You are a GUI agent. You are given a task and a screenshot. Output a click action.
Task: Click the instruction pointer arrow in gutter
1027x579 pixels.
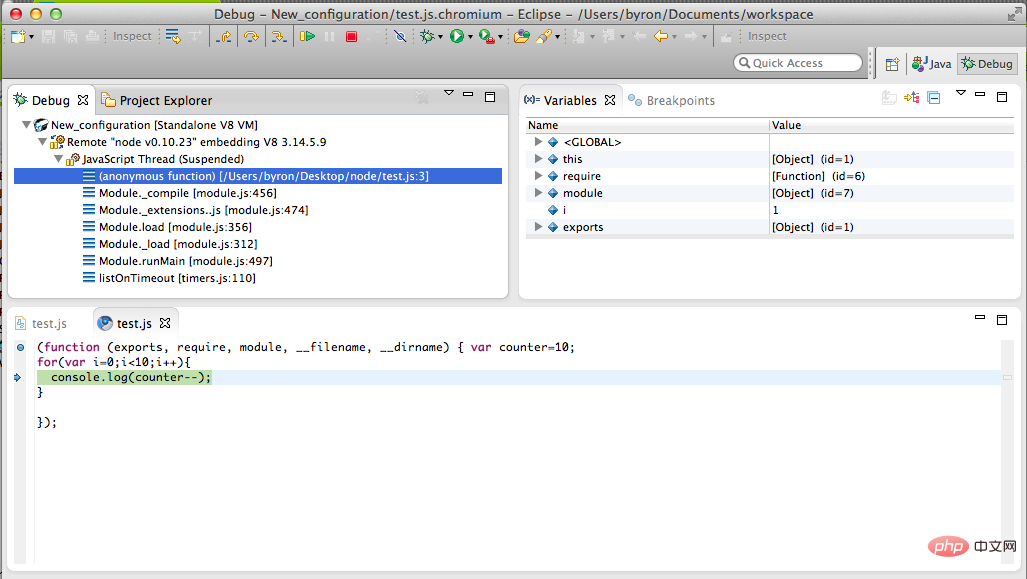(18, 377)
